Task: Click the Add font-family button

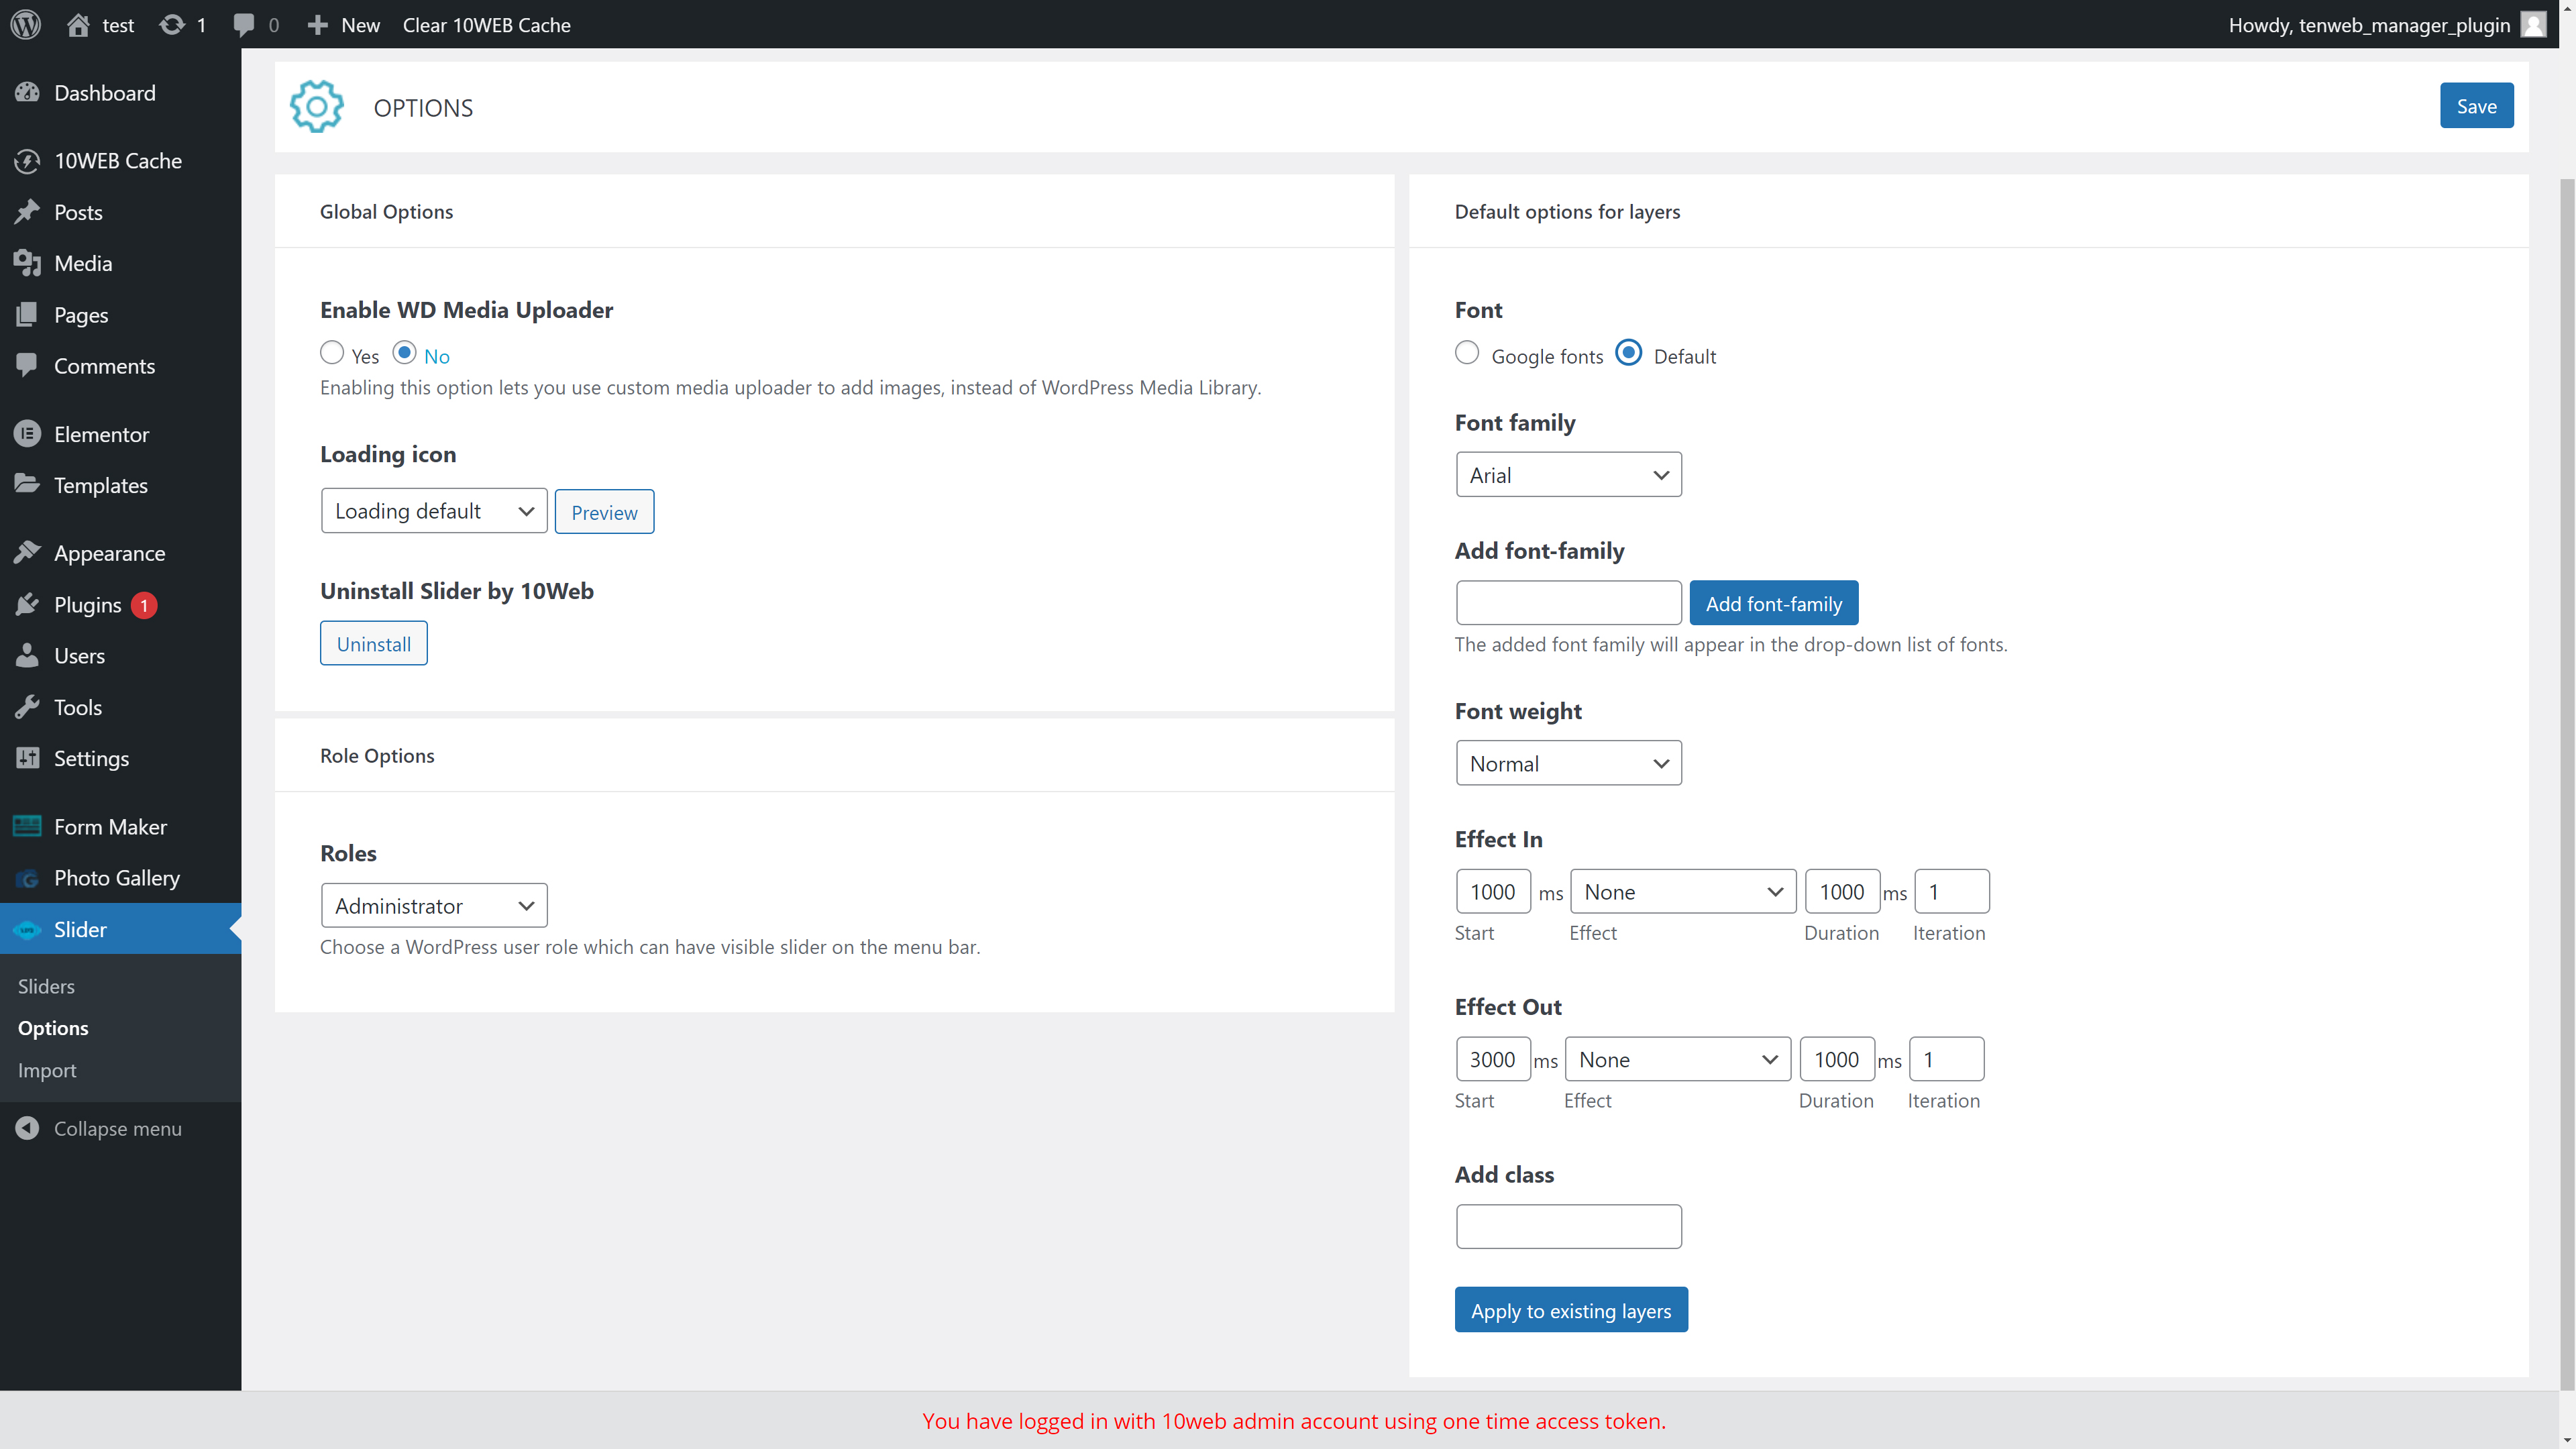Action: coord(1773,603)
